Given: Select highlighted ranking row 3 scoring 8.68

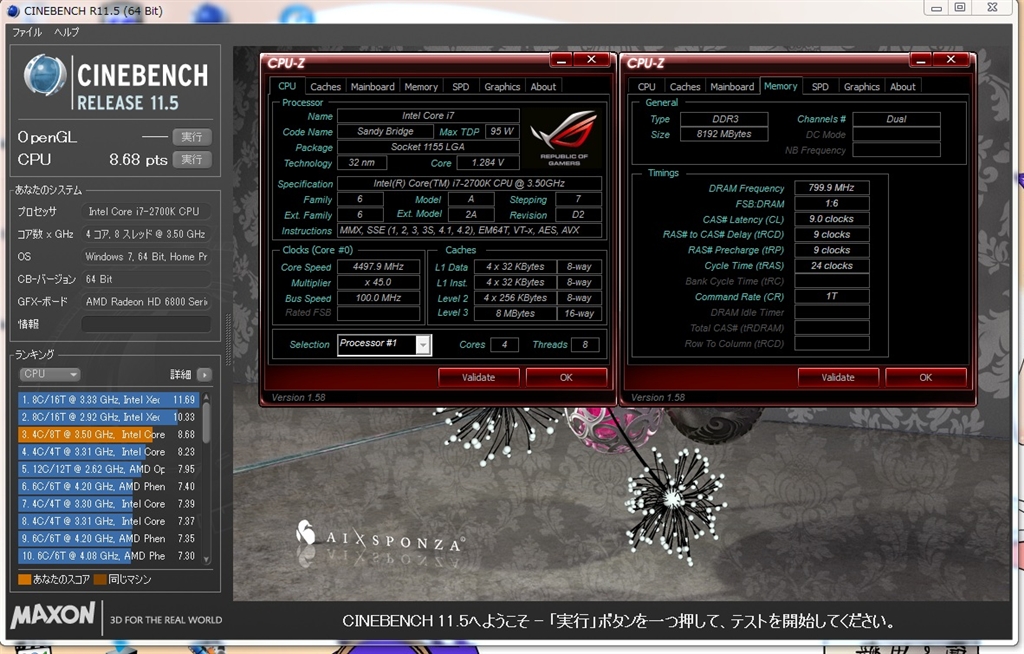Looking at the screenshot, I should tap(108, 434).
